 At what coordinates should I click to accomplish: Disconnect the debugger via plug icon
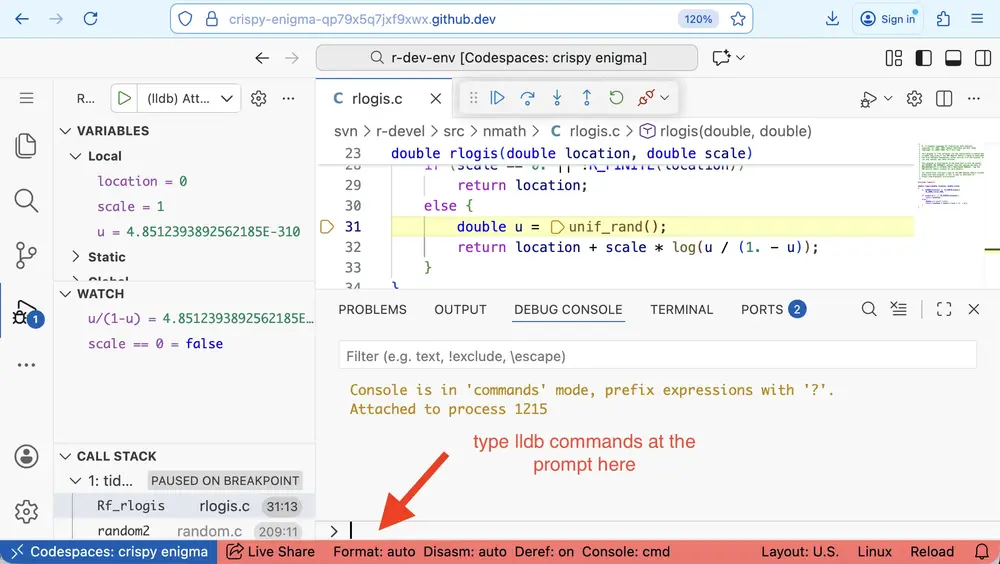coord(646,98)
